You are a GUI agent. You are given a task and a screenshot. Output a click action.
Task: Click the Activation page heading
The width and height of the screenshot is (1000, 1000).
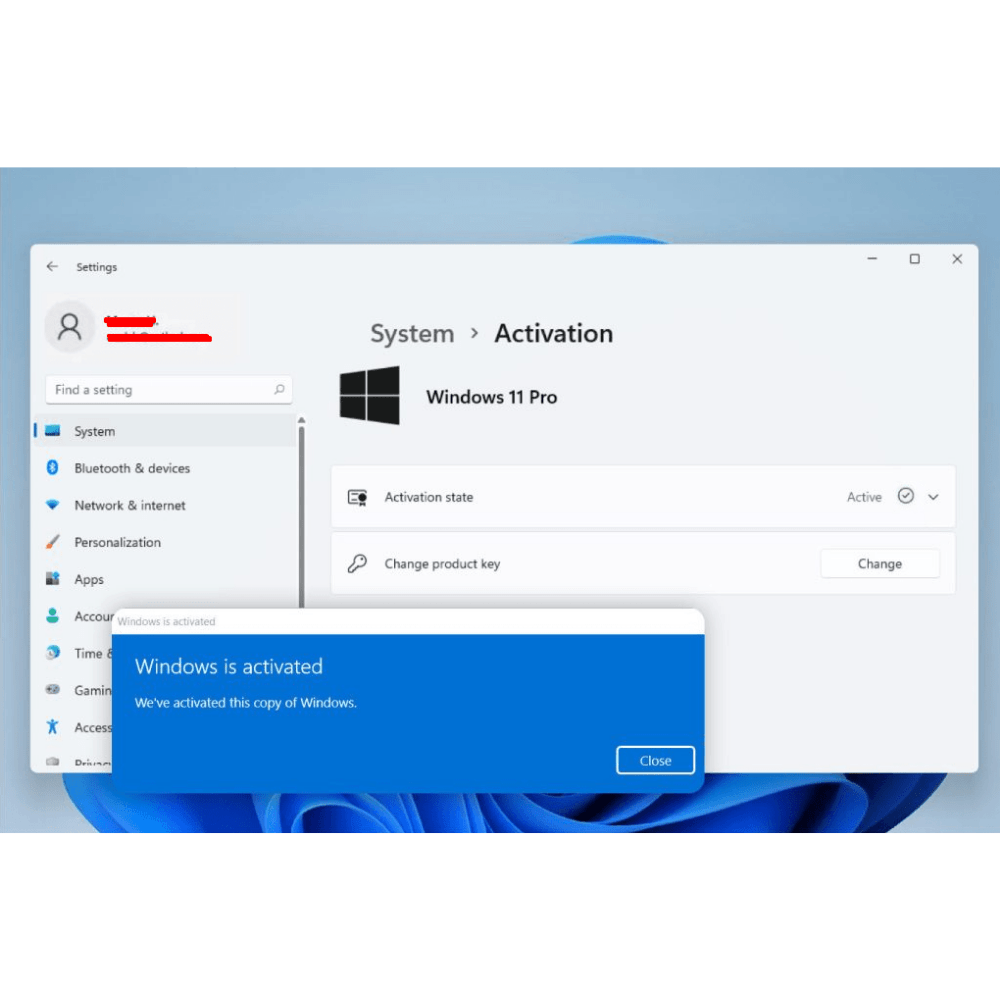coord(554,334)
